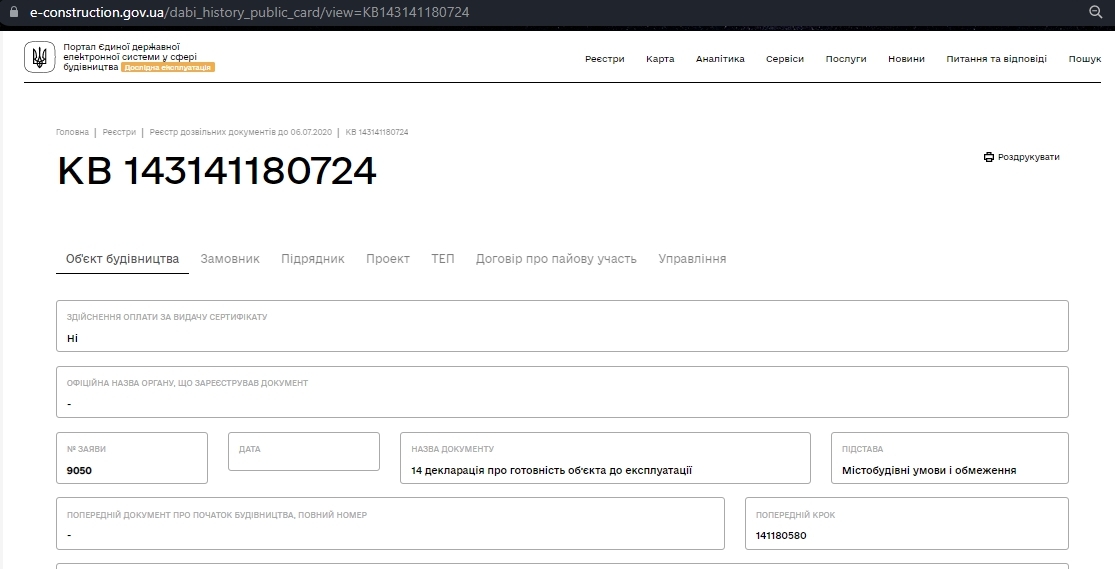Switch to the Проект tab
The width and height of the screenshot is (1115, 569).
point(388,259)
